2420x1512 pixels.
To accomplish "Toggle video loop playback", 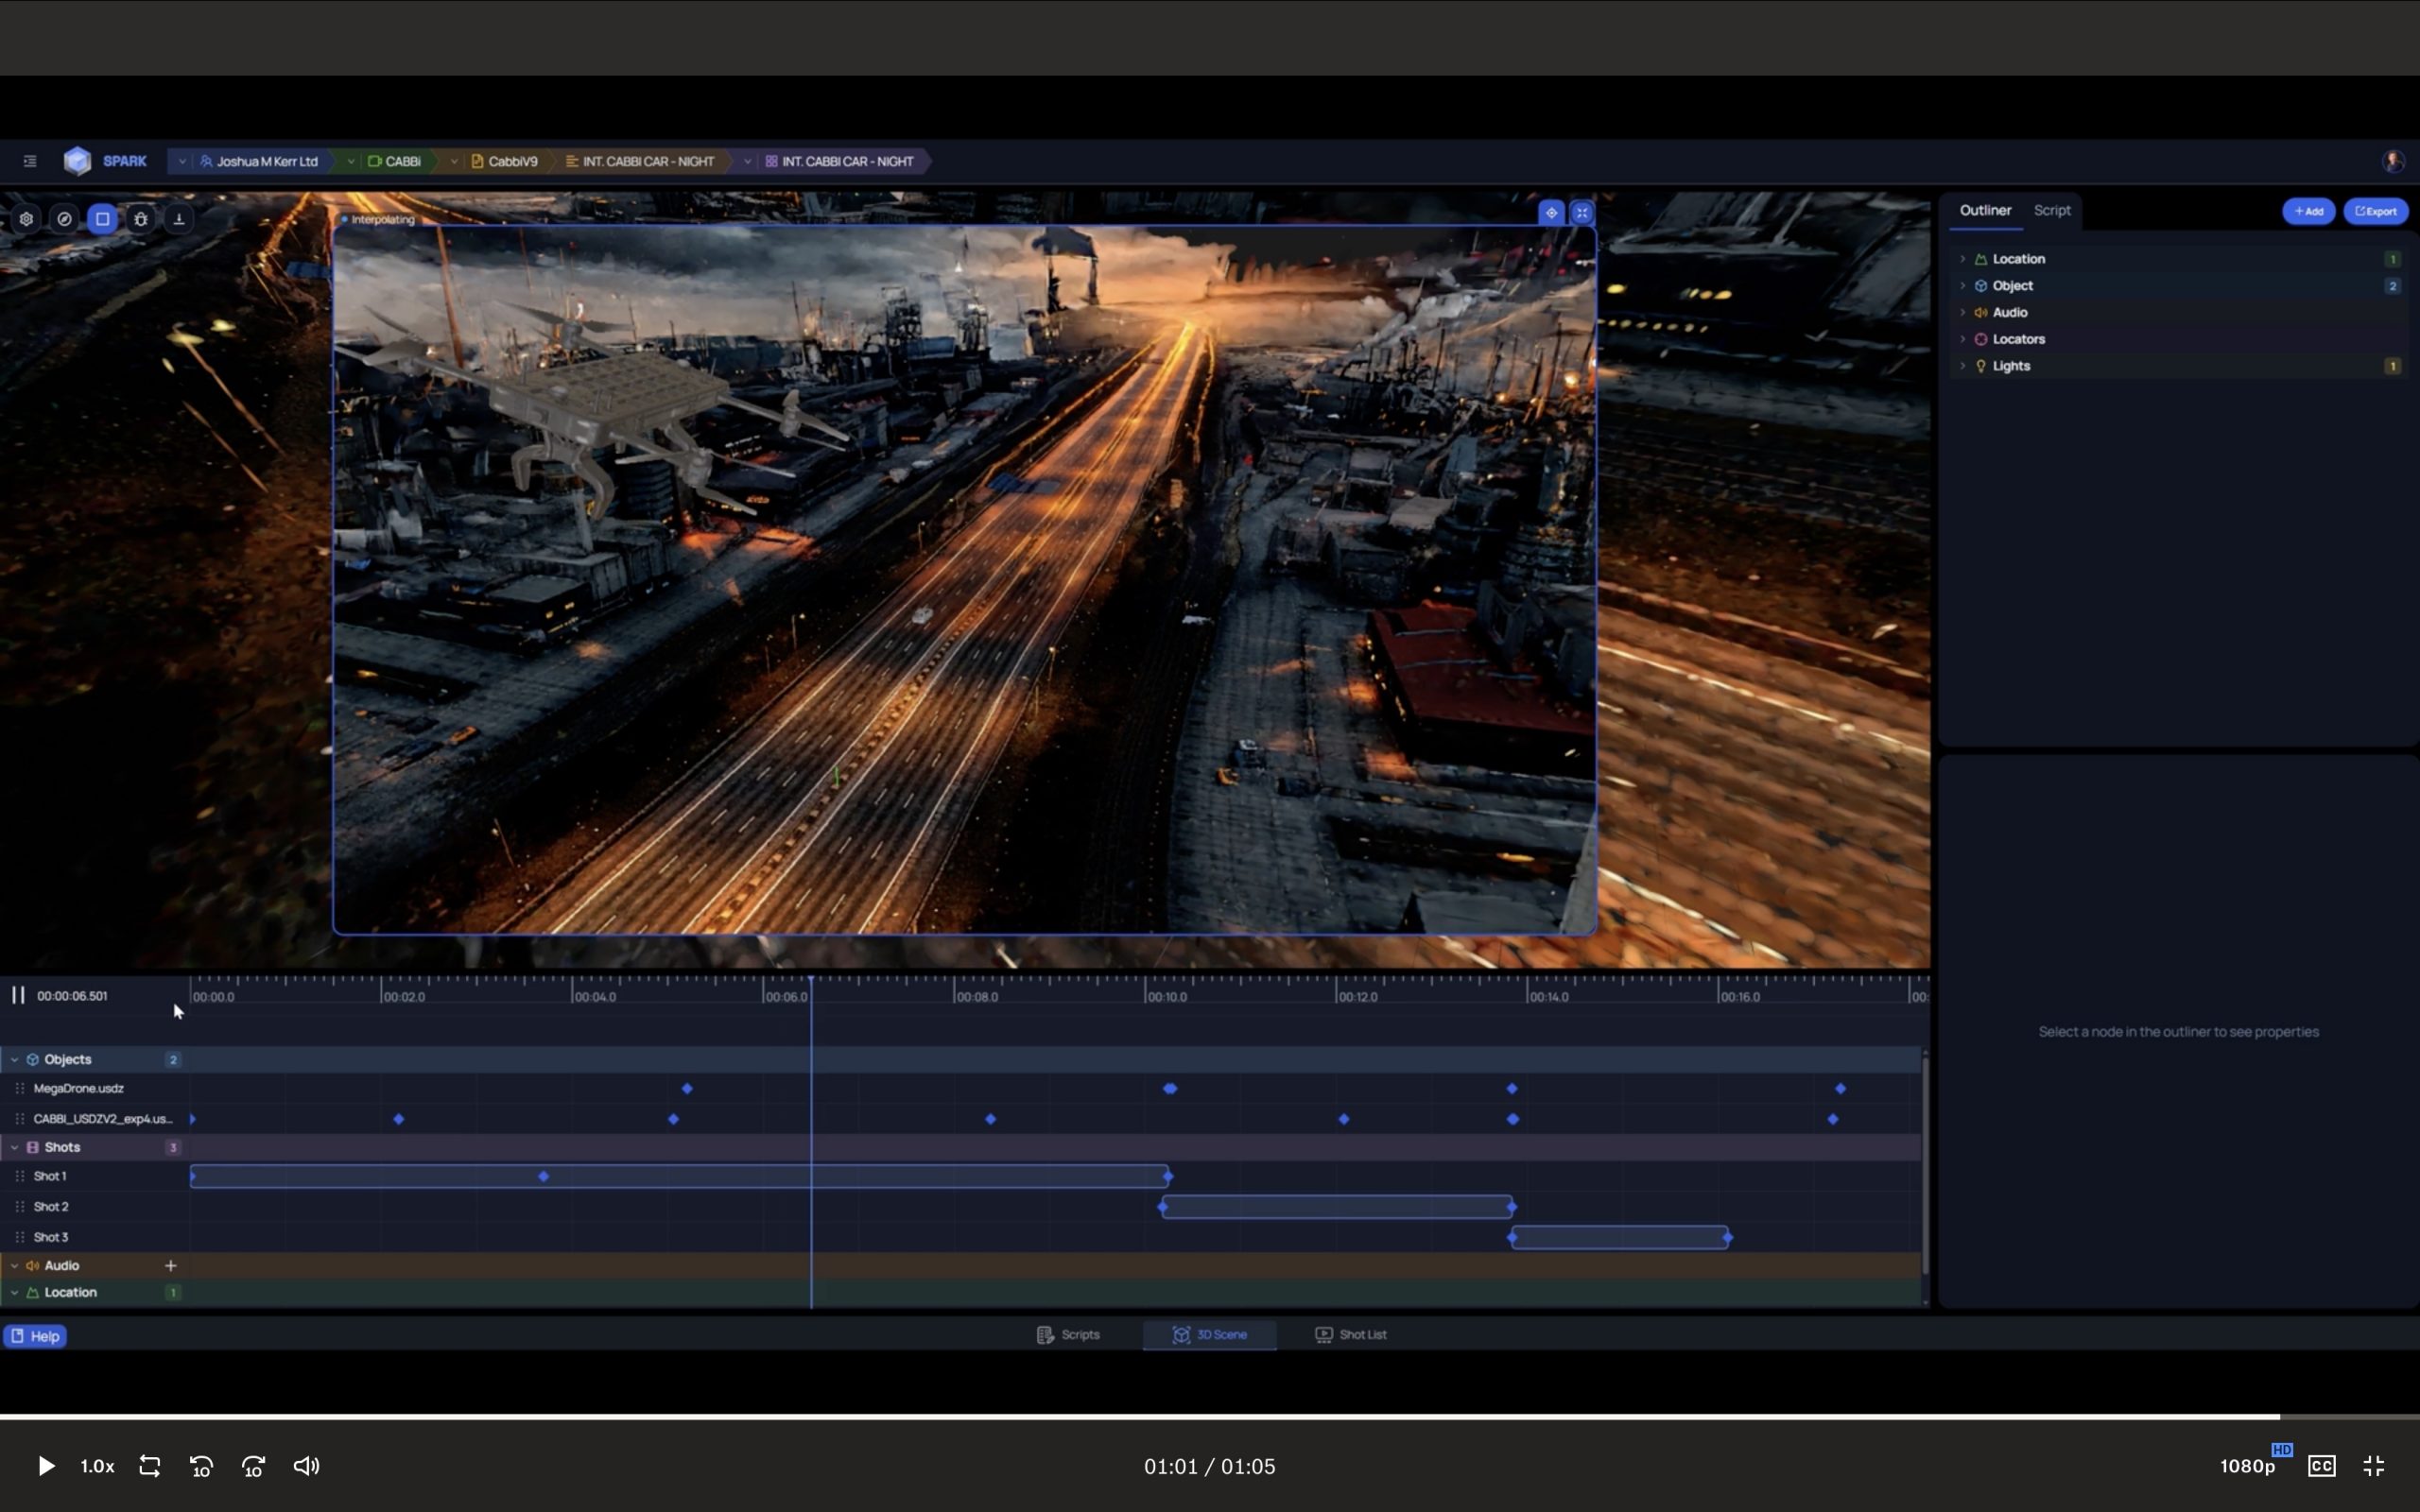I will pyautogui.click(x=149, y=1466).
